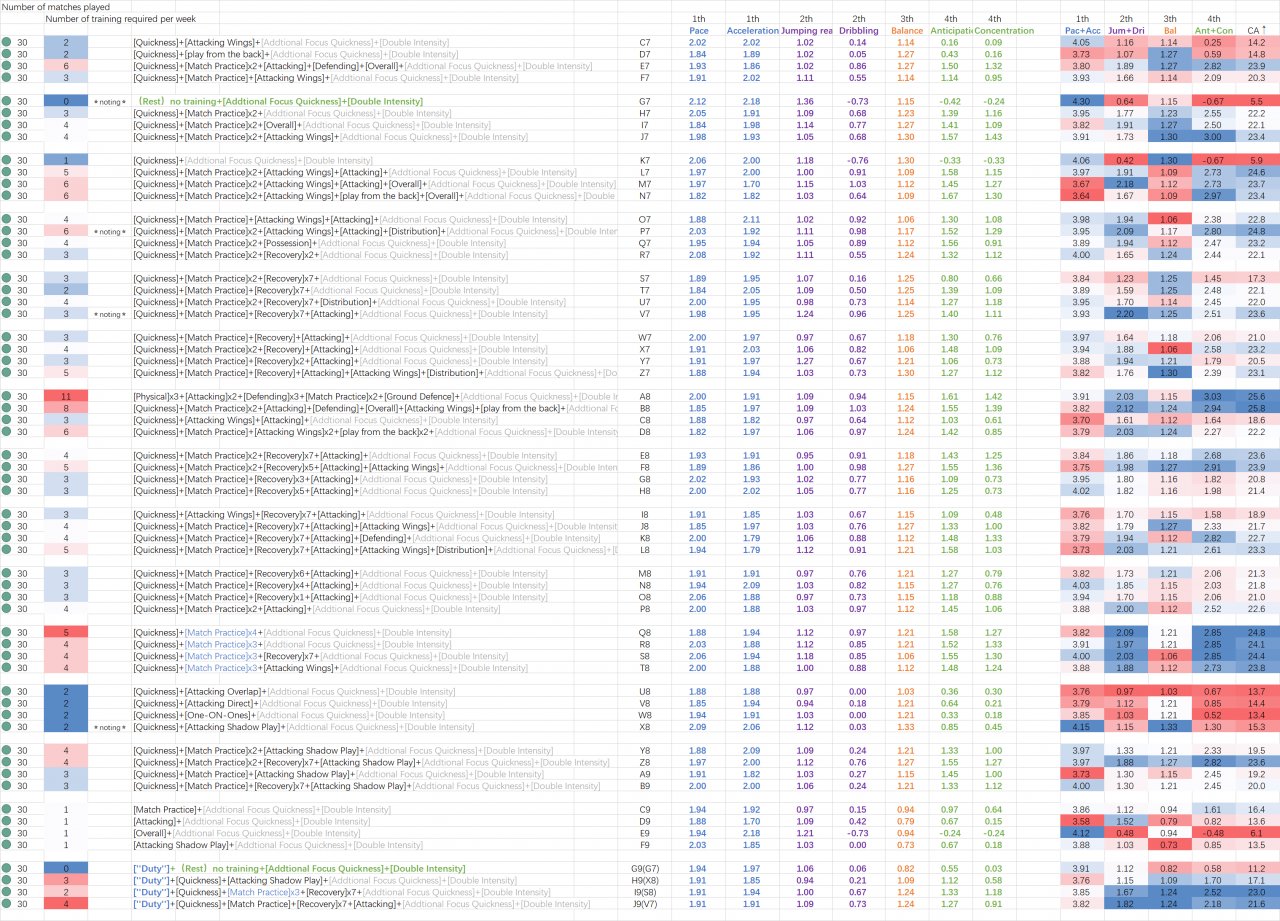
Task: Click the "Jum+Dri" column header
Action: pos(1126,31)
